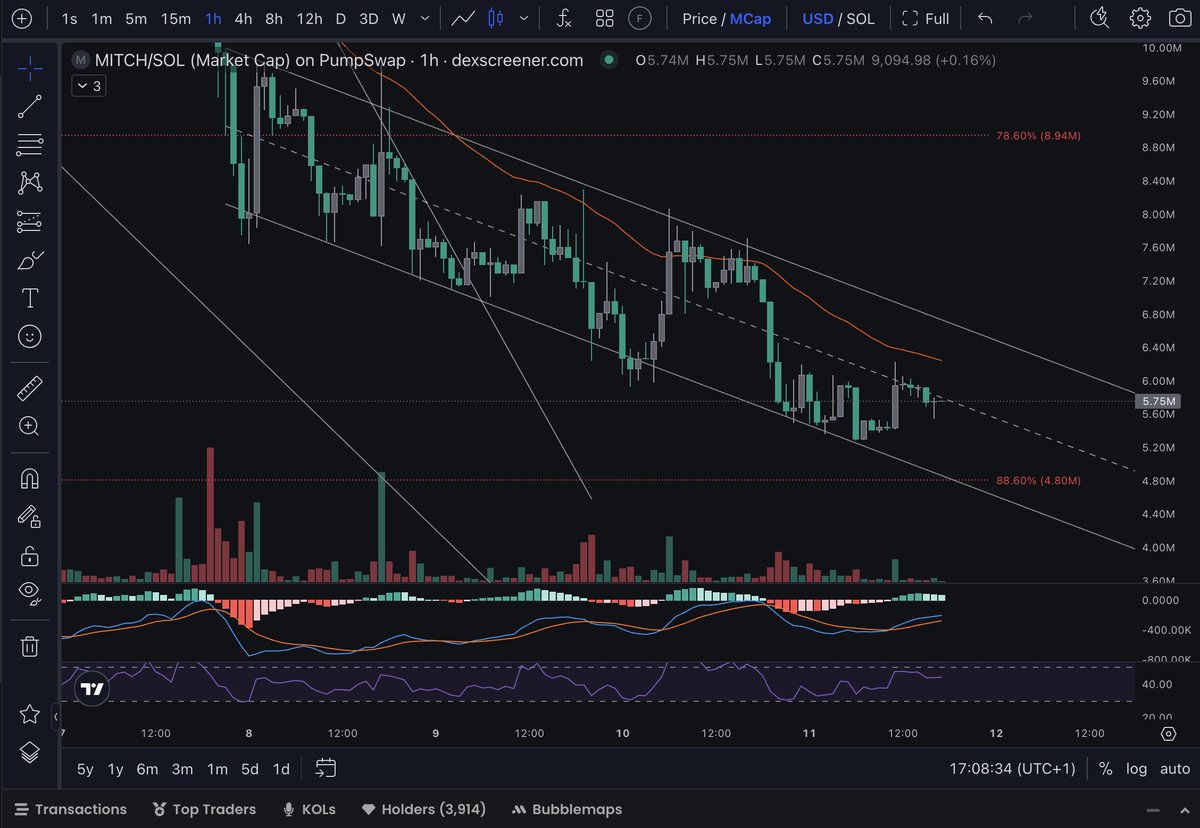The width and height of the screenshot is (1200, 828).
Task: Open chart type line selector
Action: pos(462,18)
